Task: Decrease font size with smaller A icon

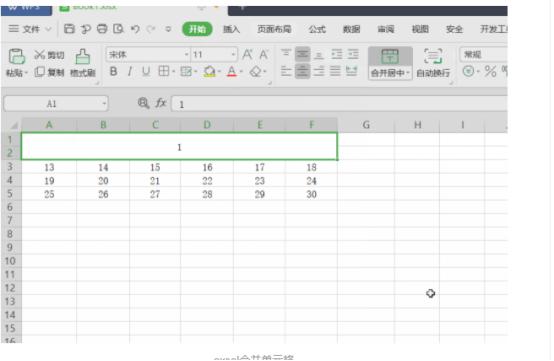Action: [264, 54]
